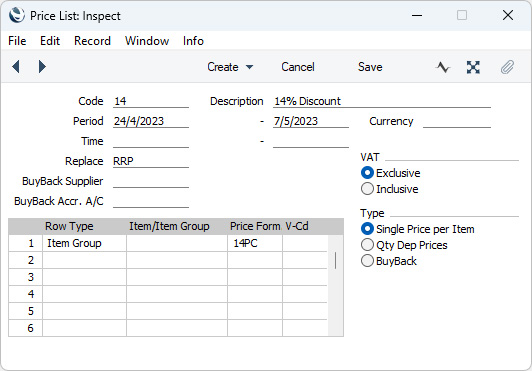
Task: Go to previous record arrow
Action: (16, 67)
